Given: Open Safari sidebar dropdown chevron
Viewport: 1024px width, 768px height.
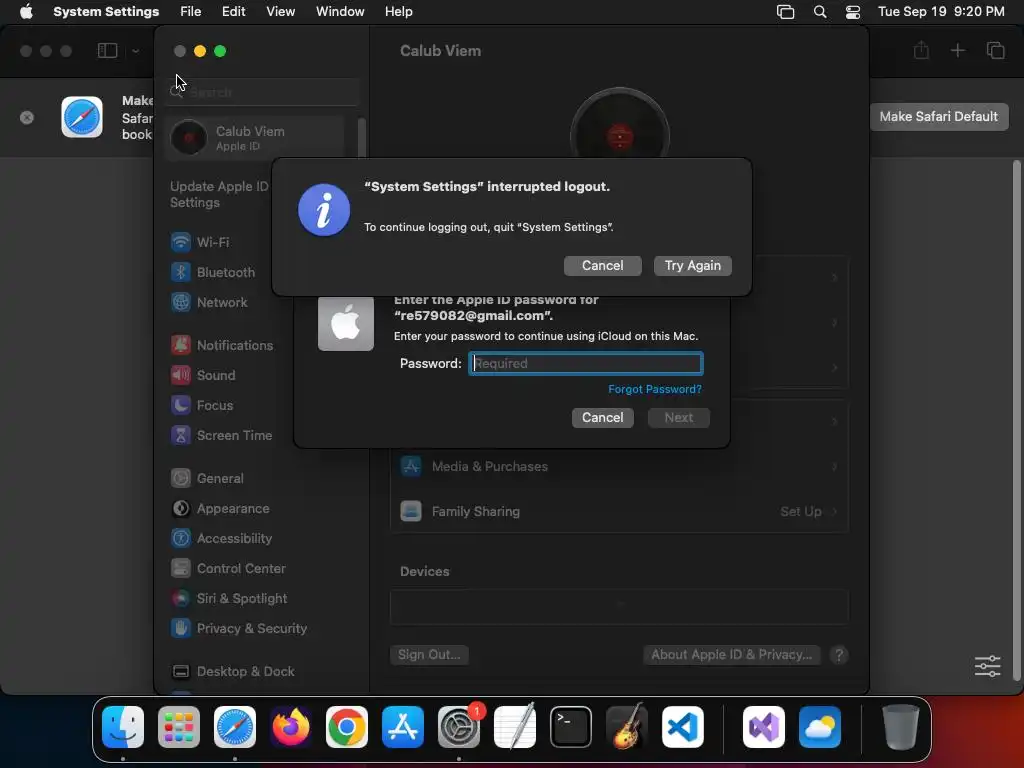Looking at the screenshot, I should (135, 51).
